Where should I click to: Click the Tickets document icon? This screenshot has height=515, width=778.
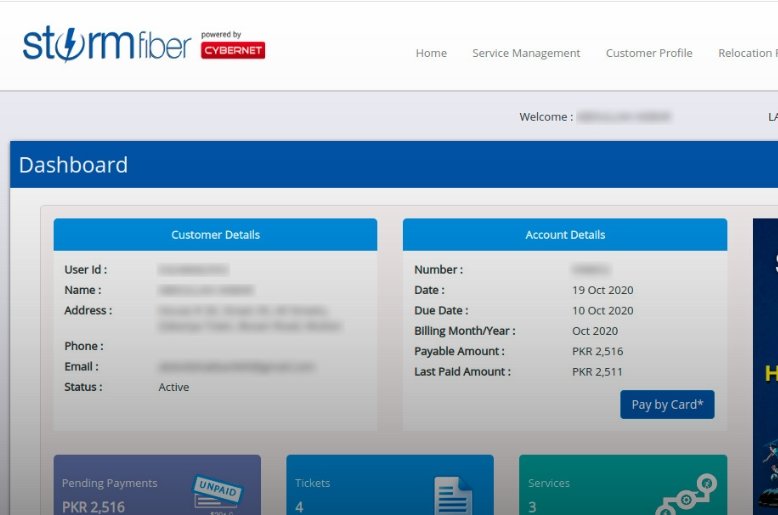pyautogui.click(x=453, y=495)
